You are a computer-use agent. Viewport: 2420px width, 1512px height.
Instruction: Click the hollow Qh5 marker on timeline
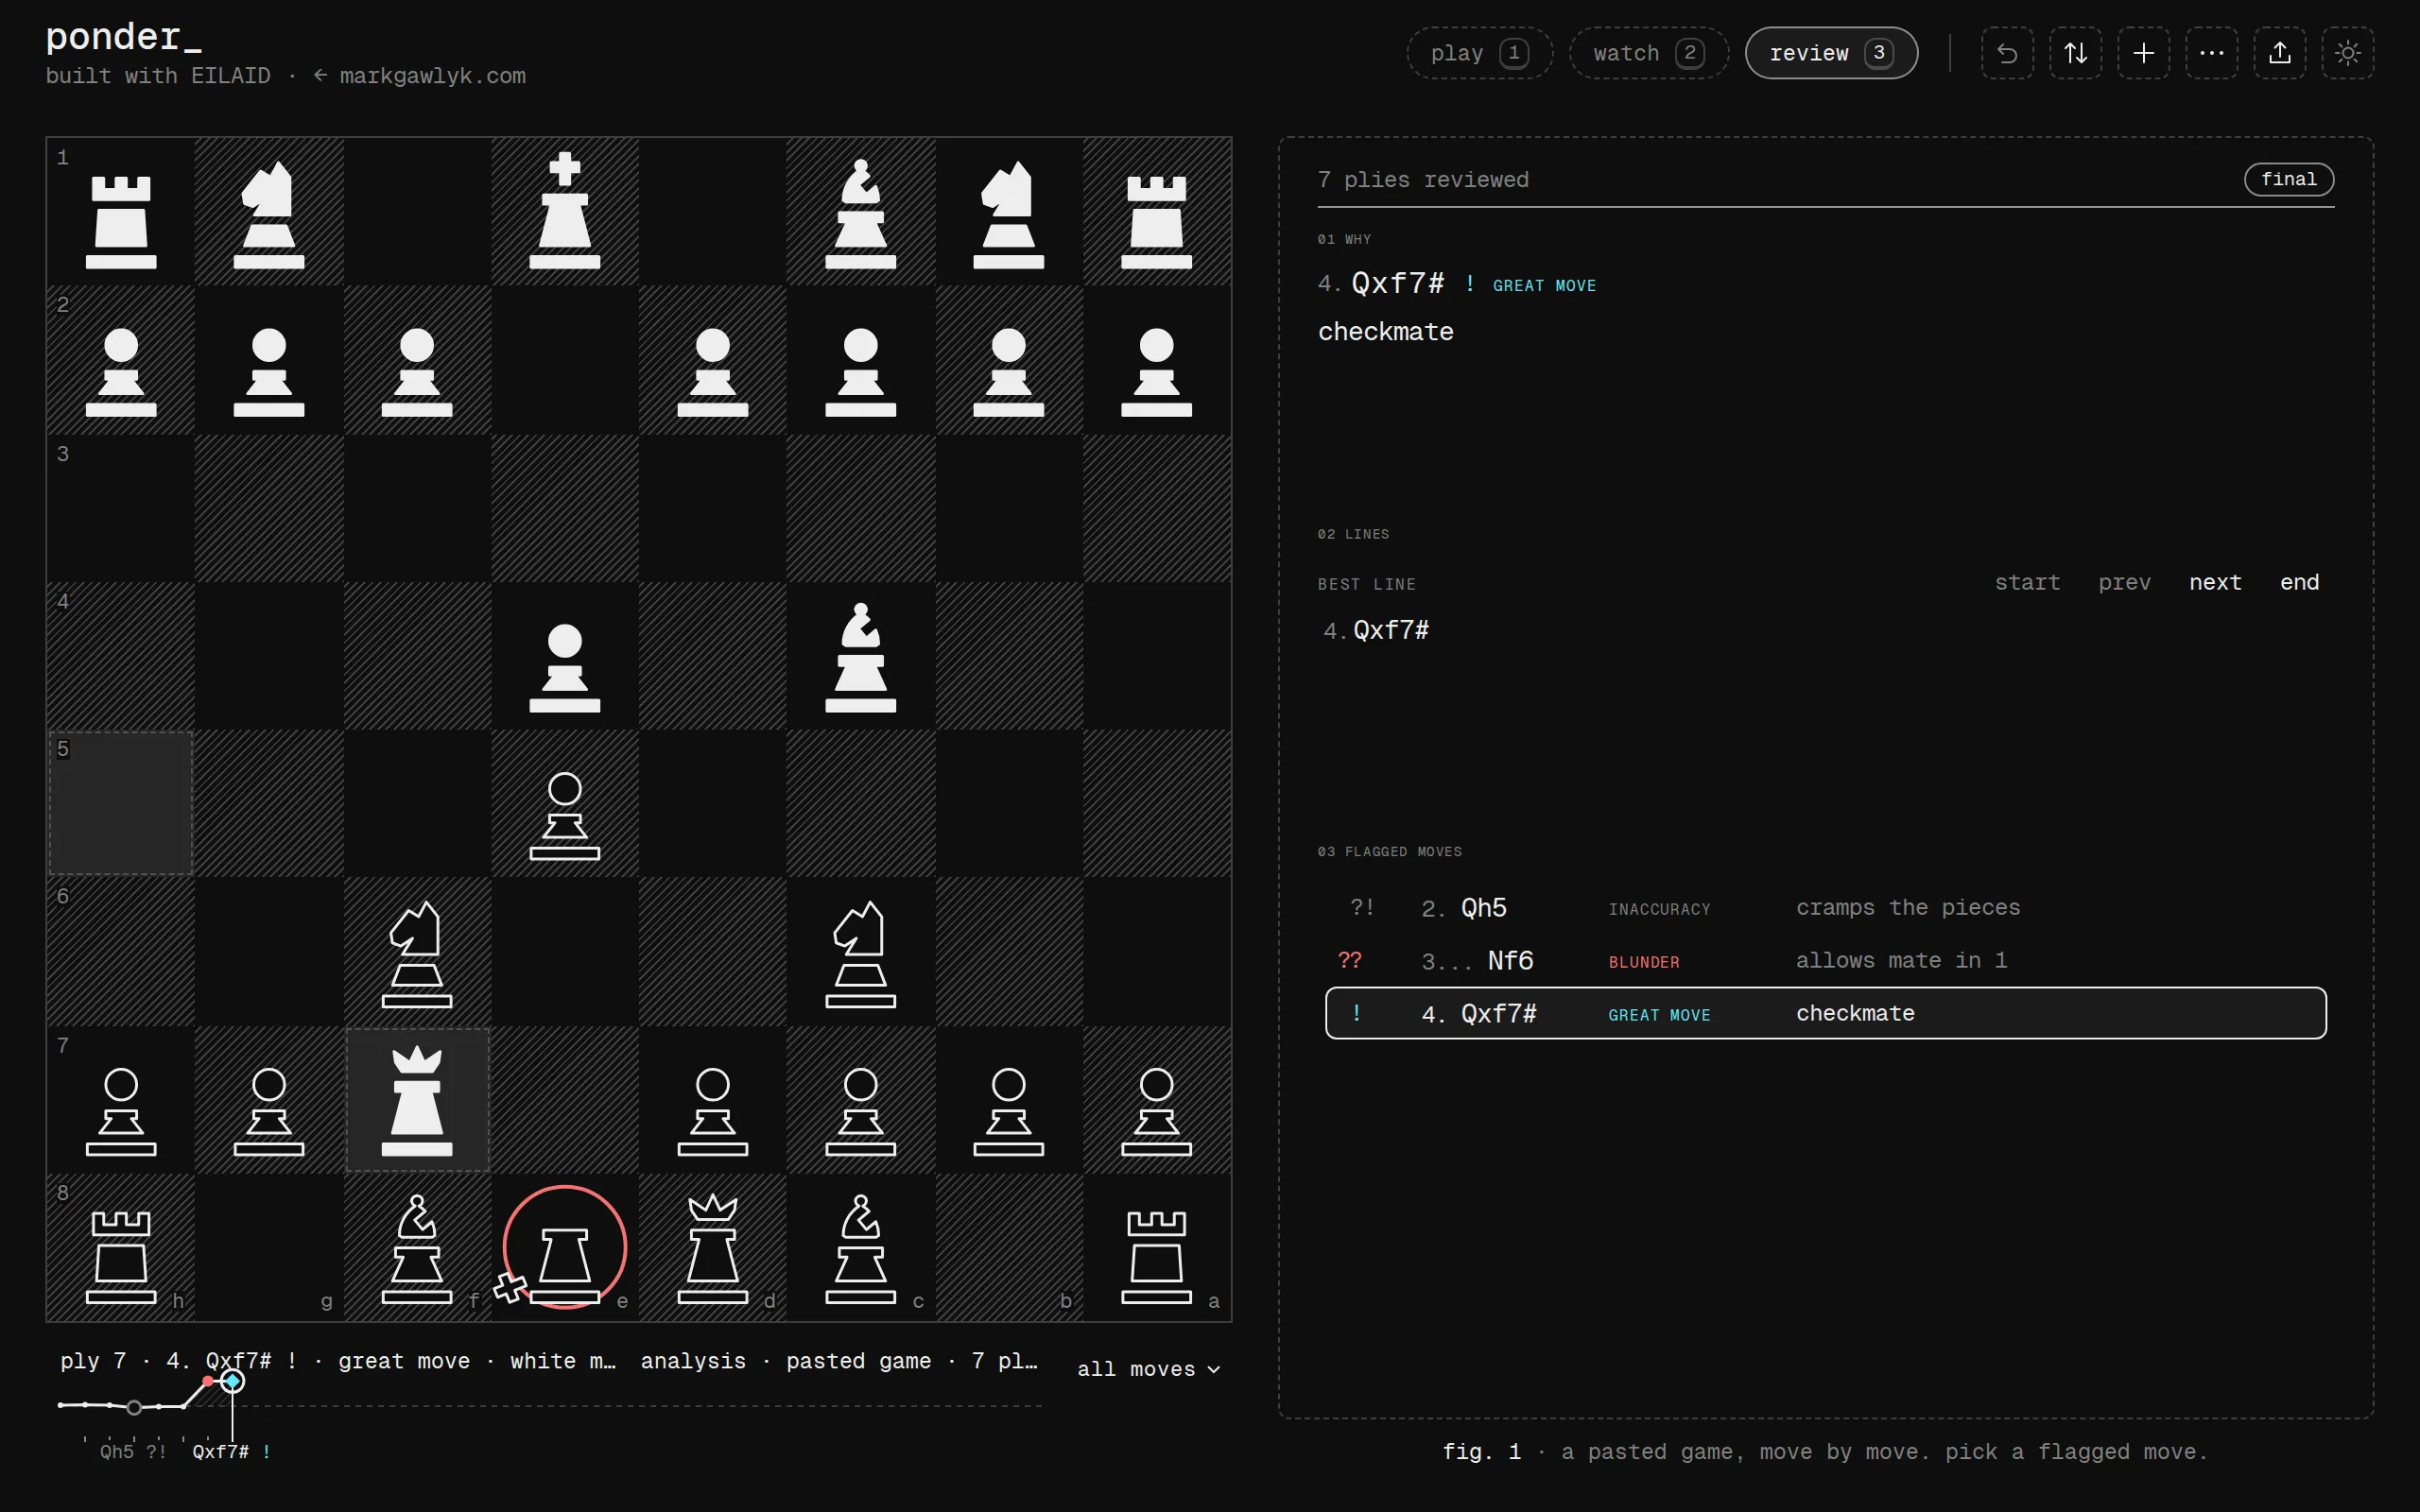(134, 1408)
